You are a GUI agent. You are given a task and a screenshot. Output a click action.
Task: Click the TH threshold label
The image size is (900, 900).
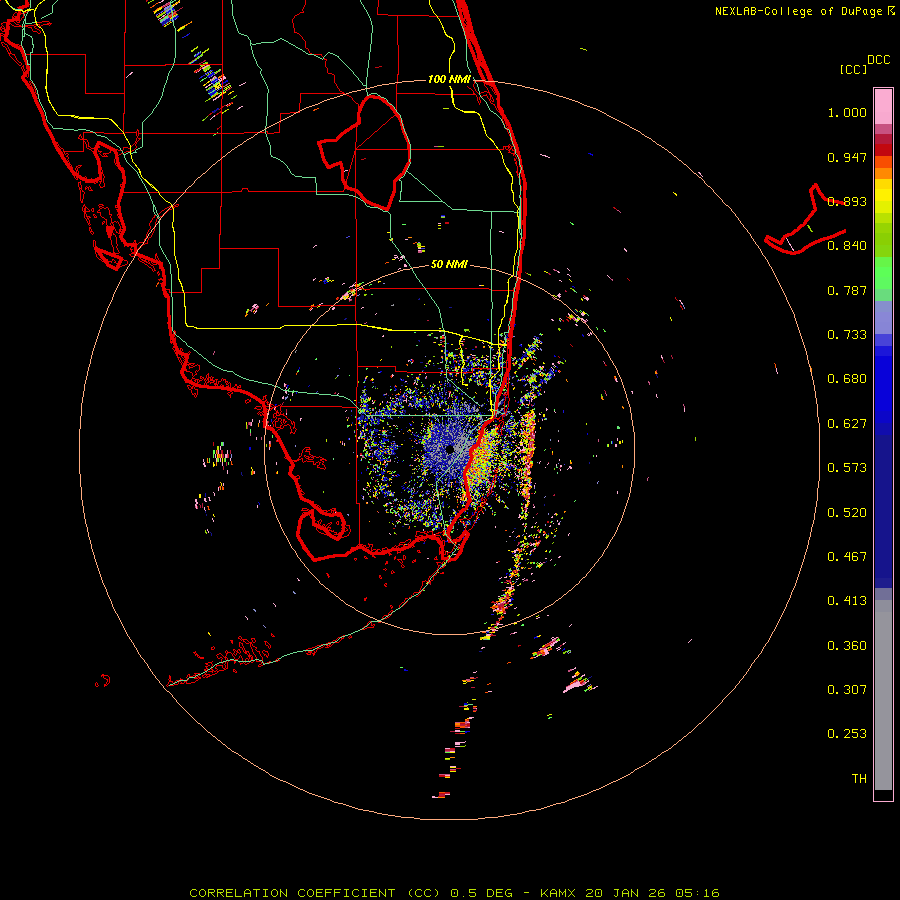pos(859,779)
